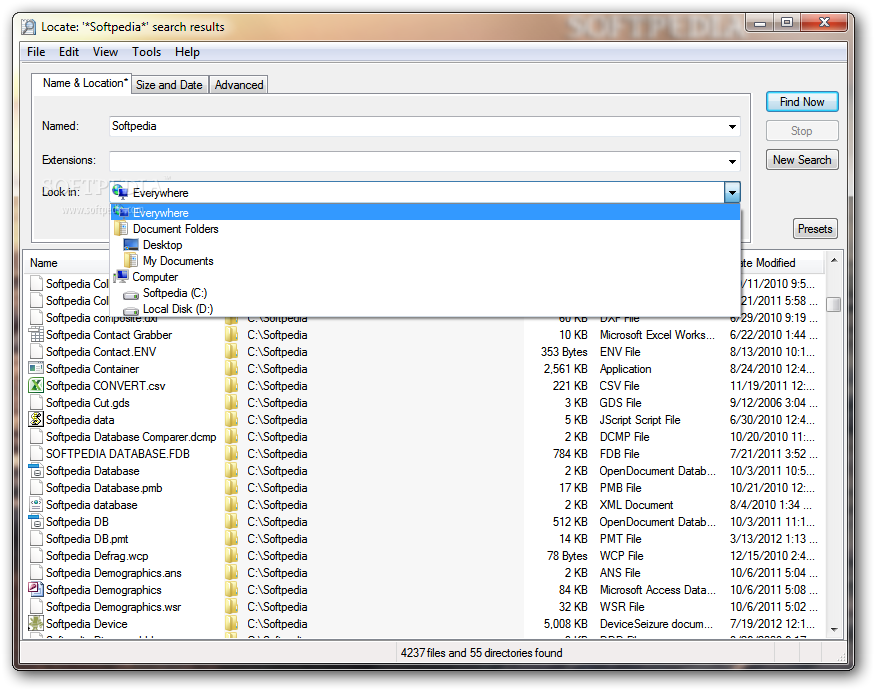Collapse the Look in dropdown arrow

pos(732,193)
